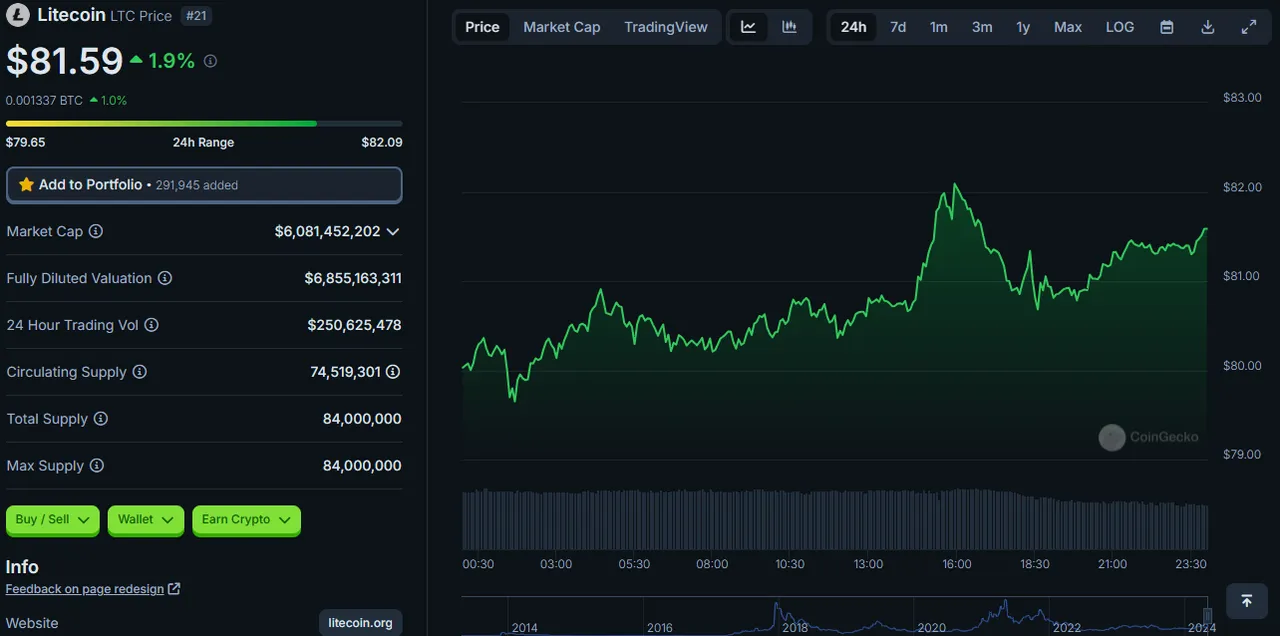Click the 291,945 added text
The image size is (1280, 636).
click(x=197, y=185)
